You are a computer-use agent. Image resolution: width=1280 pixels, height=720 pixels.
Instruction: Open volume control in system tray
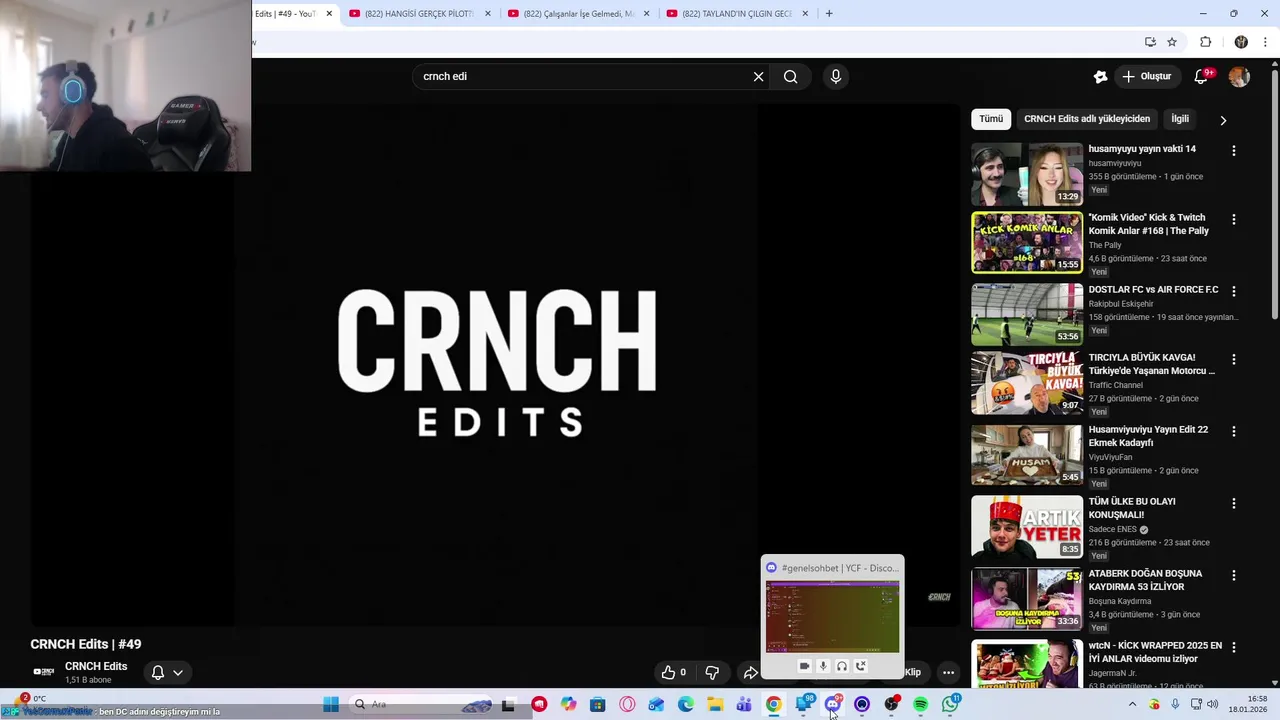coord(1212,705)
